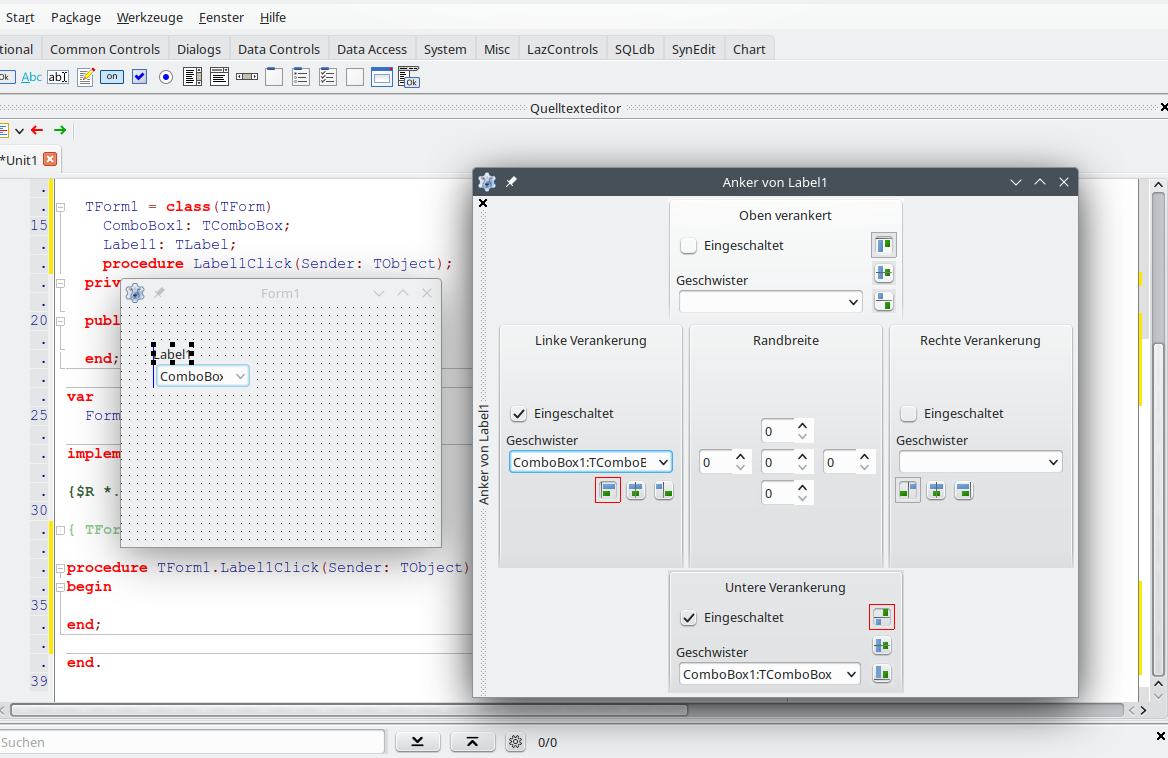Screen dimensions: 1168x758
Task: Select the TMemo component in palette
Action: pos(86,77)
